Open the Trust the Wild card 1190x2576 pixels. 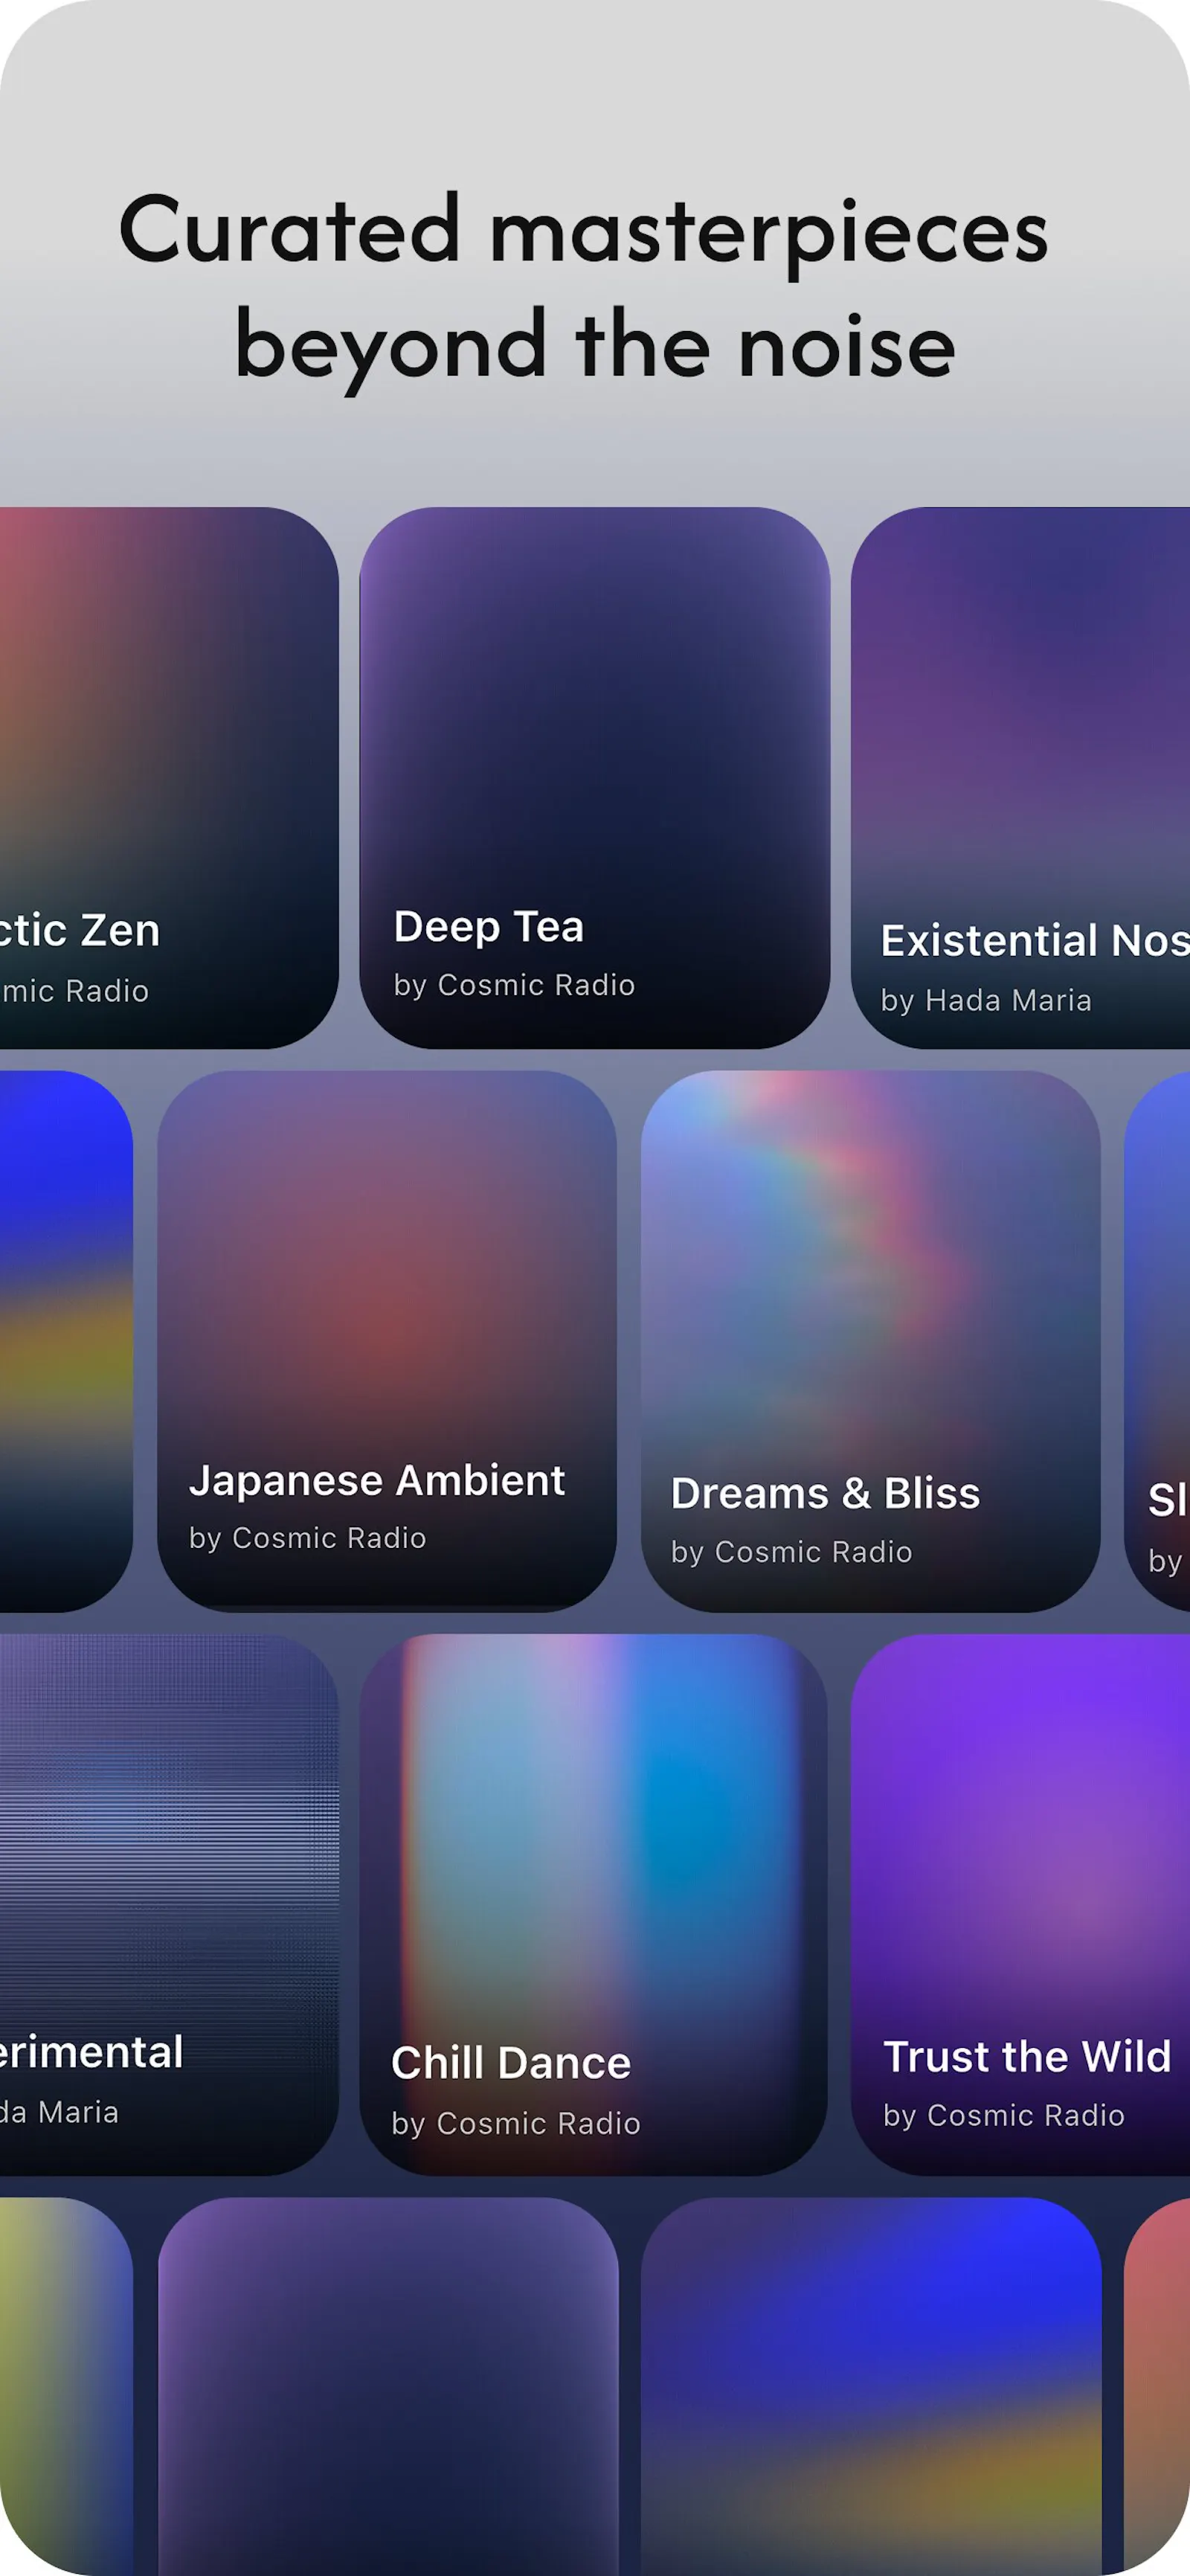[1020, 1904]
